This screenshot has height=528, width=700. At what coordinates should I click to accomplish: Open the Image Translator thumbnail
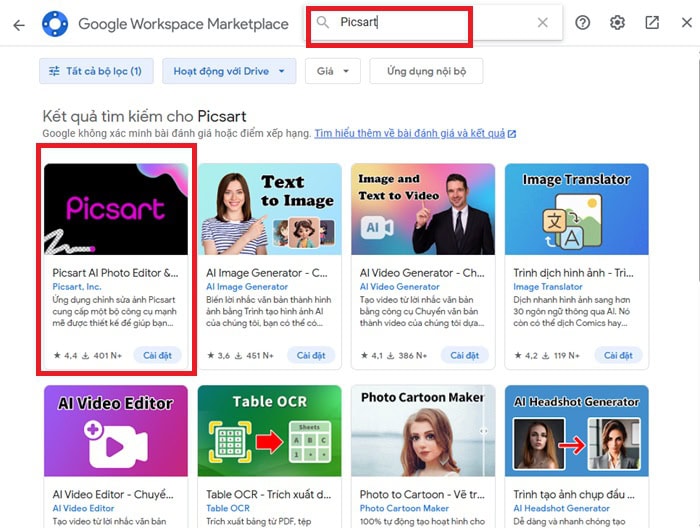pos(577,209)
